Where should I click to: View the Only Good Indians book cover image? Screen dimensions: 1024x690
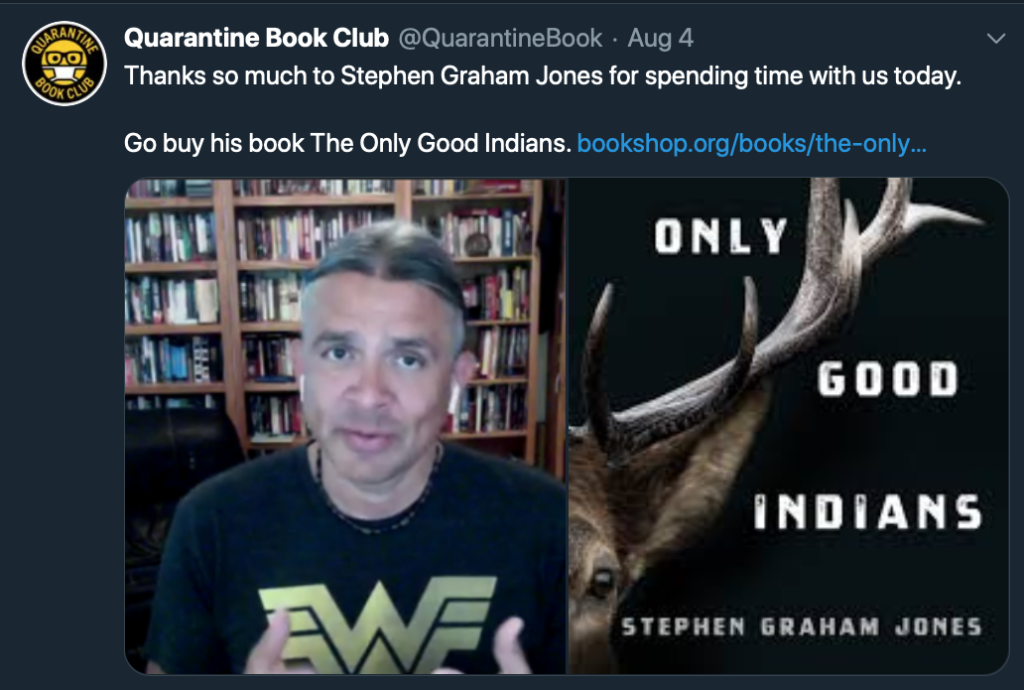(789, 426)
